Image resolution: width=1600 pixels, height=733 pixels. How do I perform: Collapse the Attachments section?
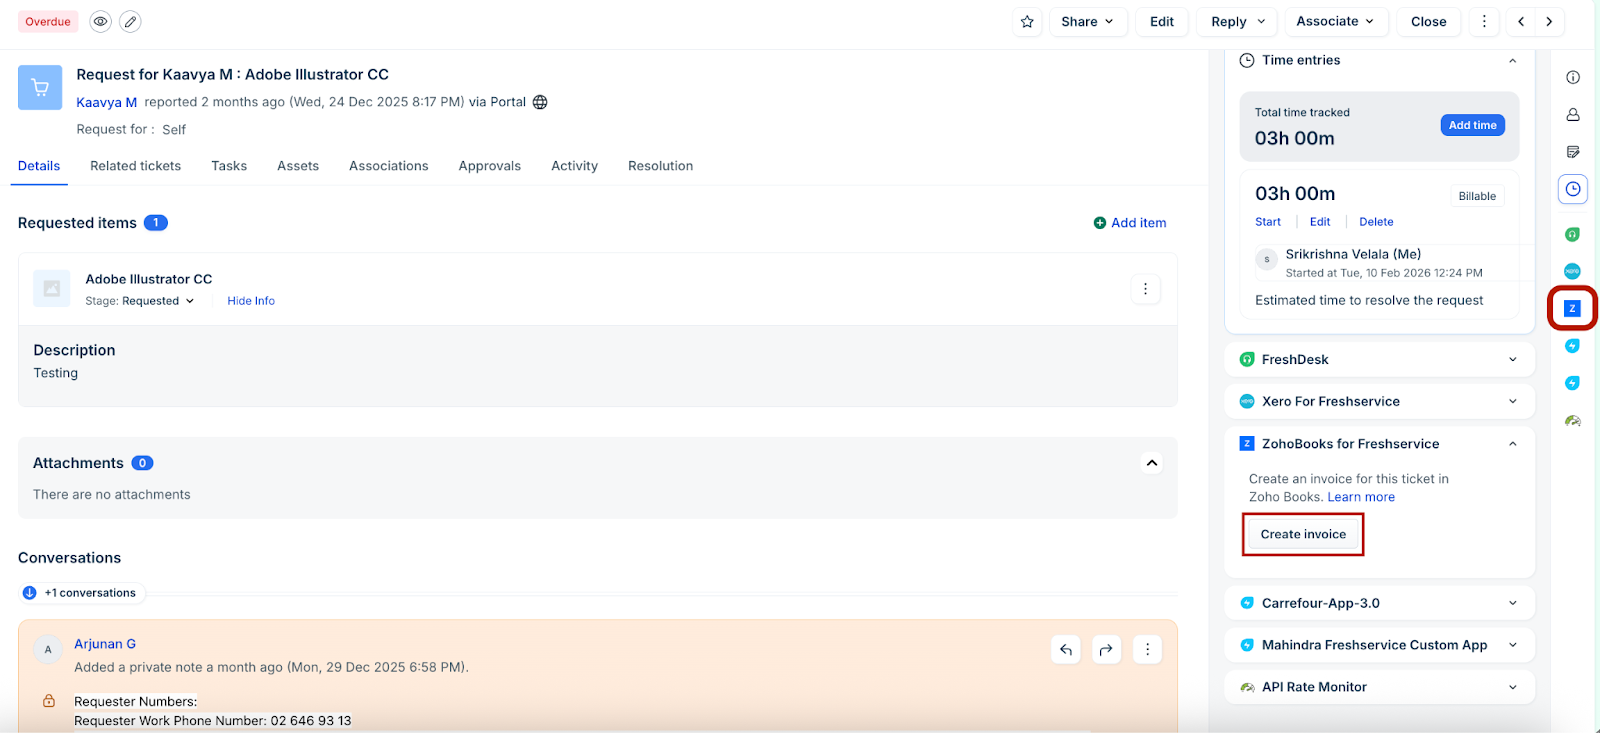(x=1152, y=463)
